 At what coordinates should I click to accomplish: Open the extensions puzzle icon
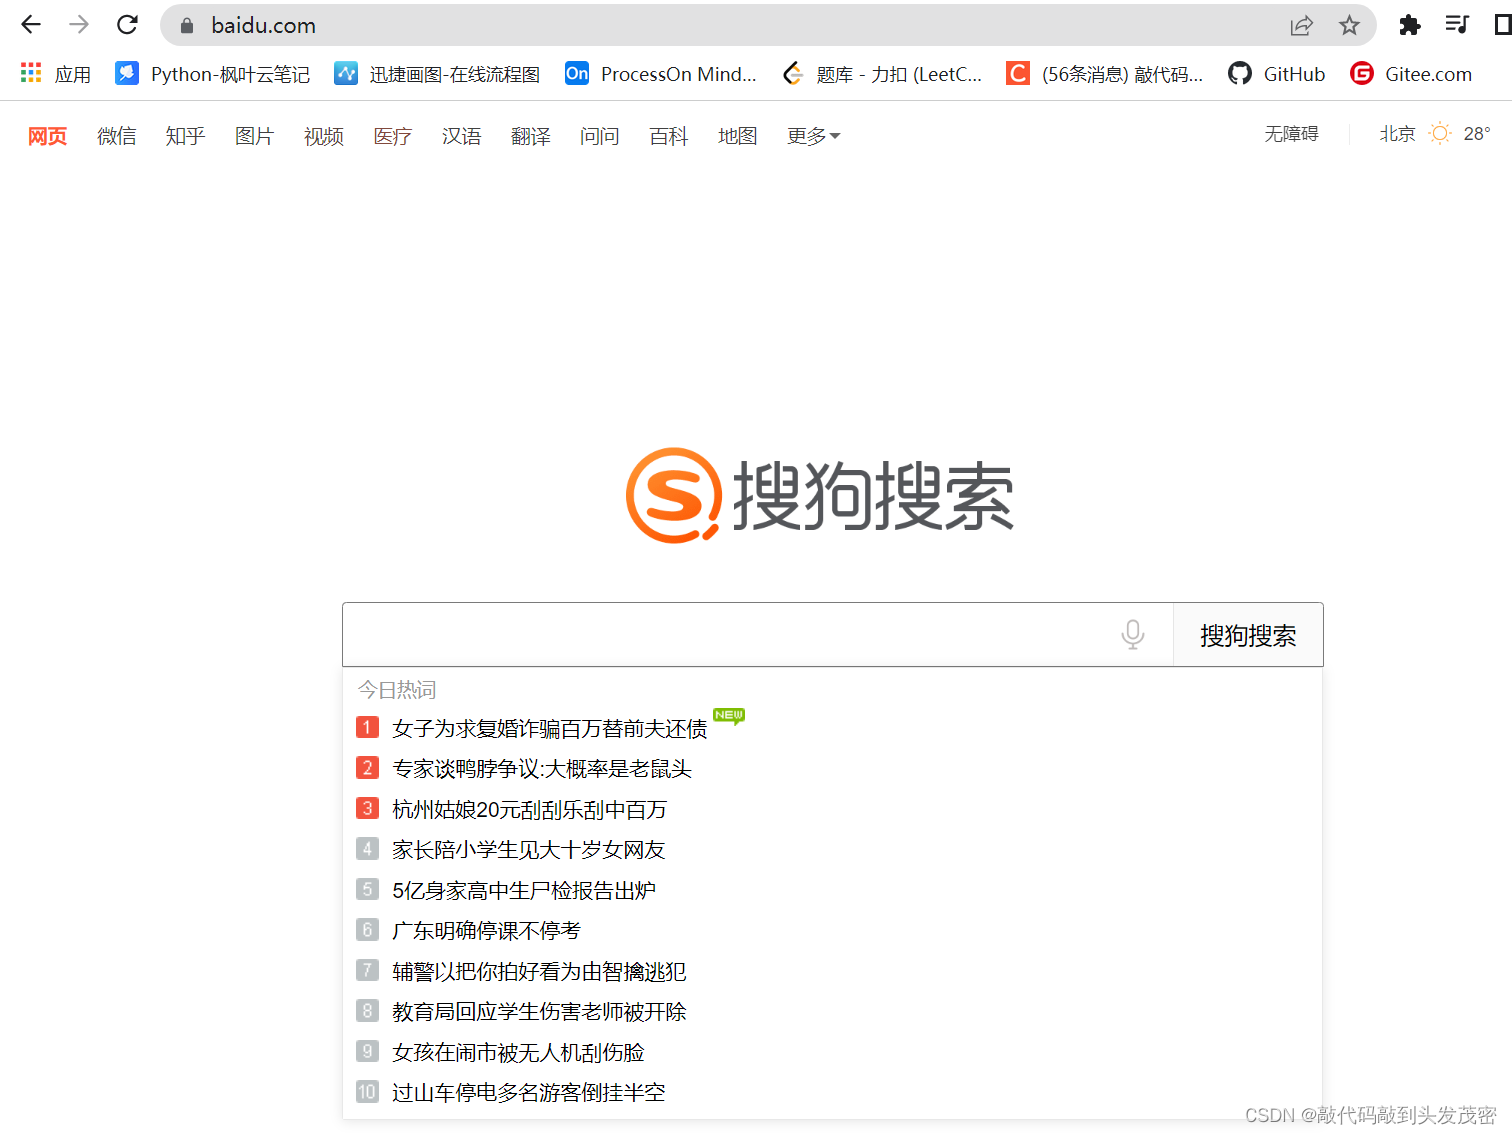tap(1409, 25)
